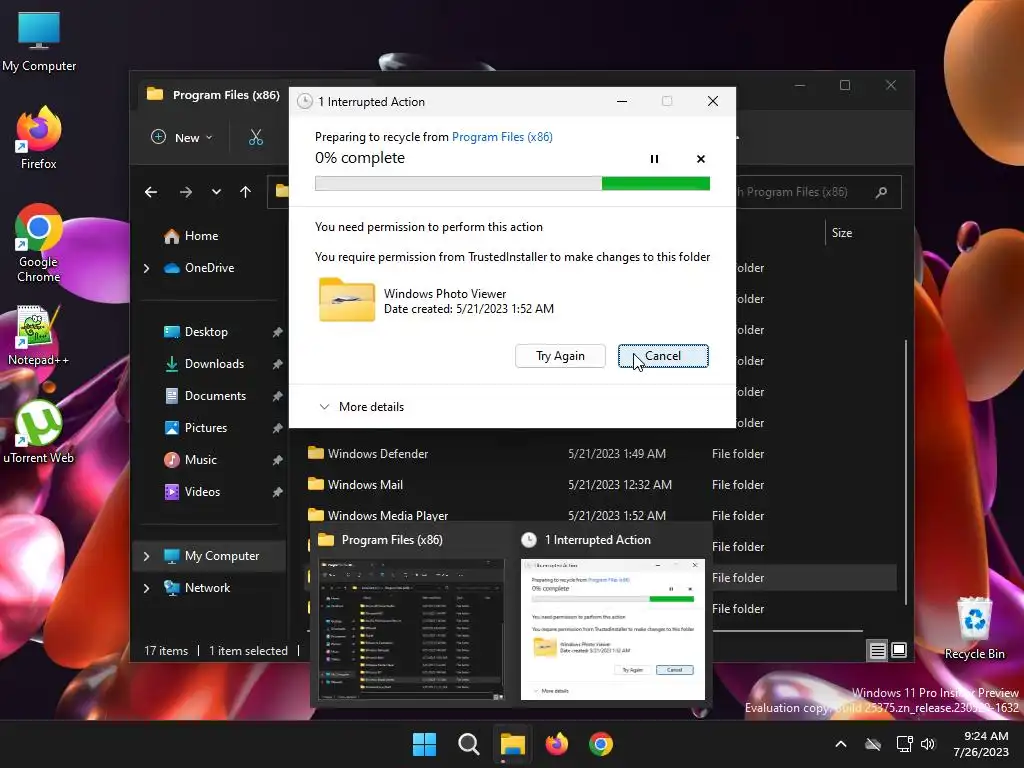Launch Chrome from the taskbar
The image size is (1024, 768).
point(601,744)
